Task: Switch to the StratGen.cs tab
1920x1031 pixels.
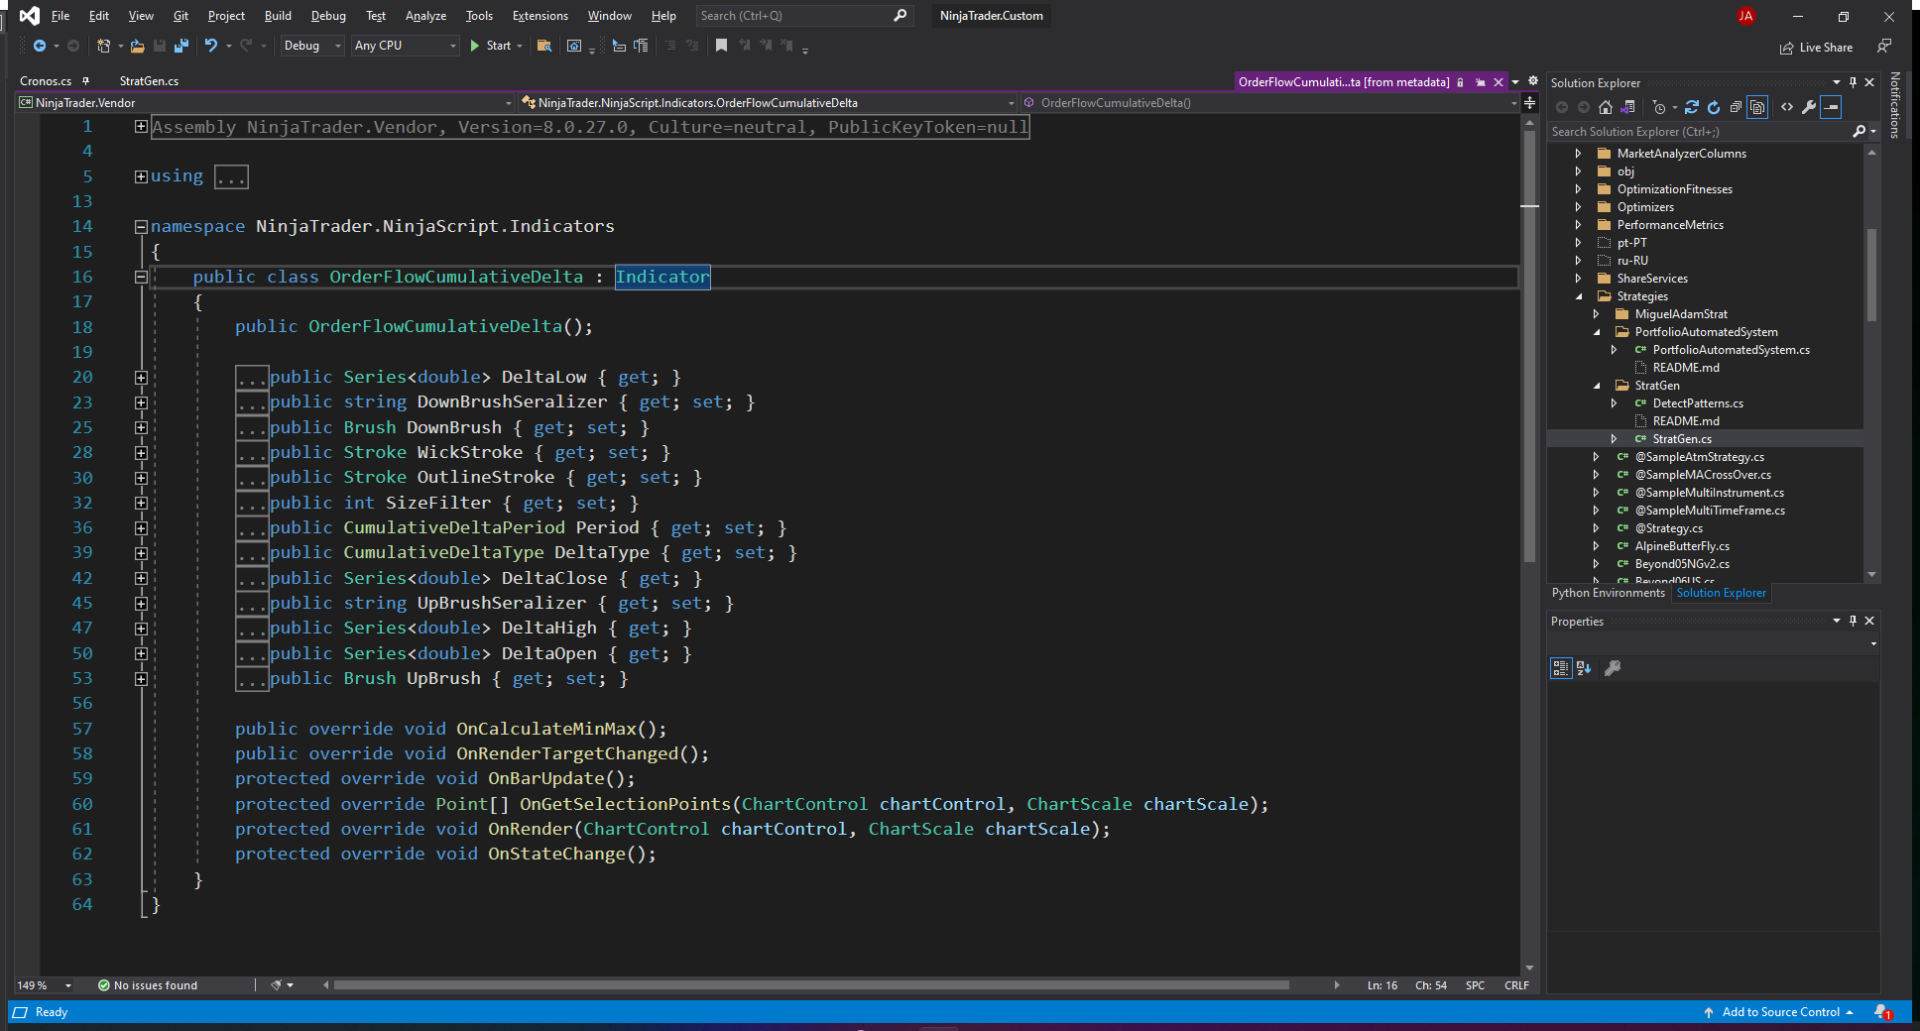Action: [x=149, y=81]
